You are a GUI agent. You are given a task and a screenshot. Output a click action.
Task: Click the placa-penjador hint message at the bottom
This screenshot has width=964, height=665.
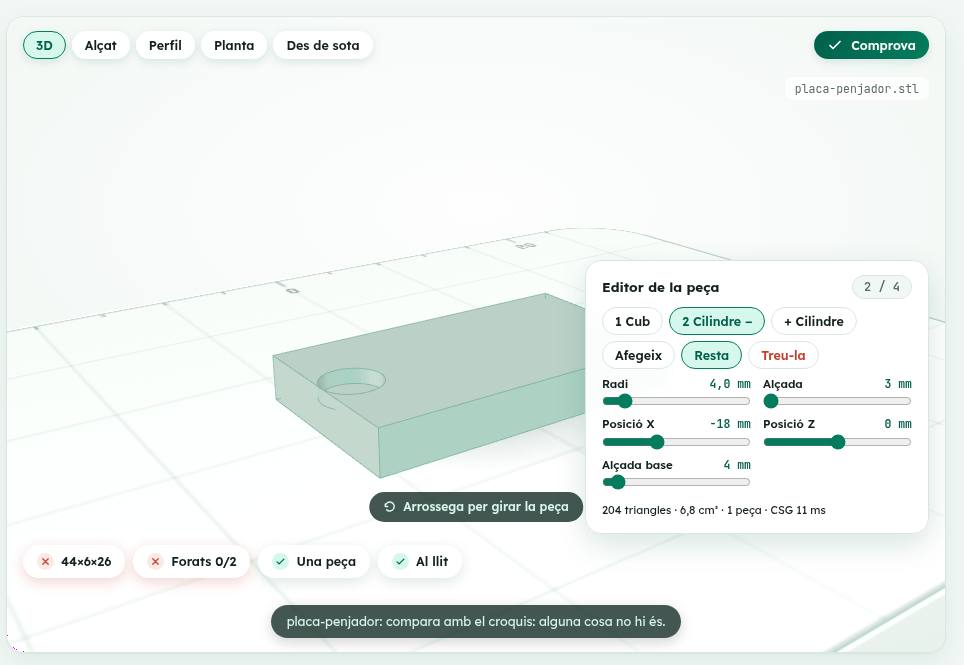pyautogui.click(x=476, y=621)
